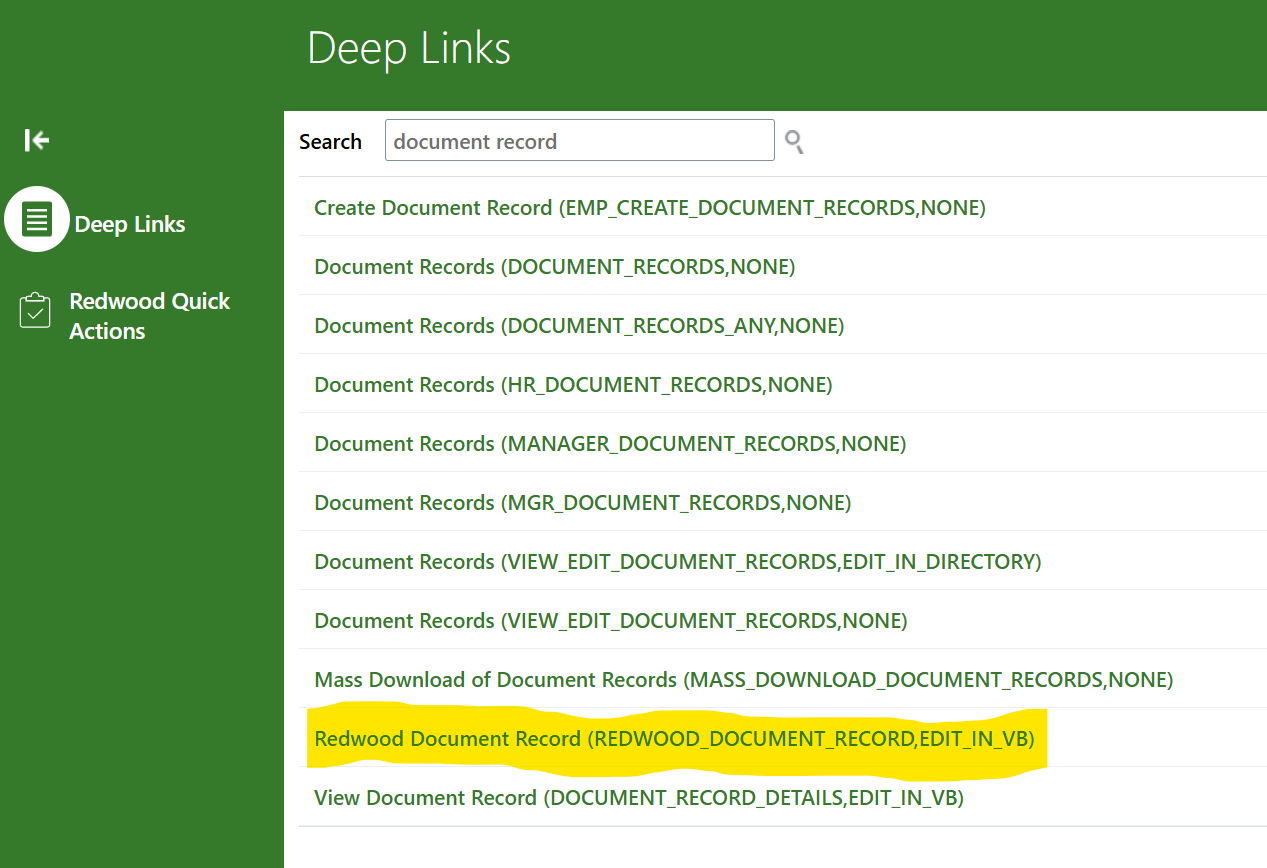Open the highlighted Redwood Document Record deep link
This screenshot has width=1267, height=868.
click(675, 738)
